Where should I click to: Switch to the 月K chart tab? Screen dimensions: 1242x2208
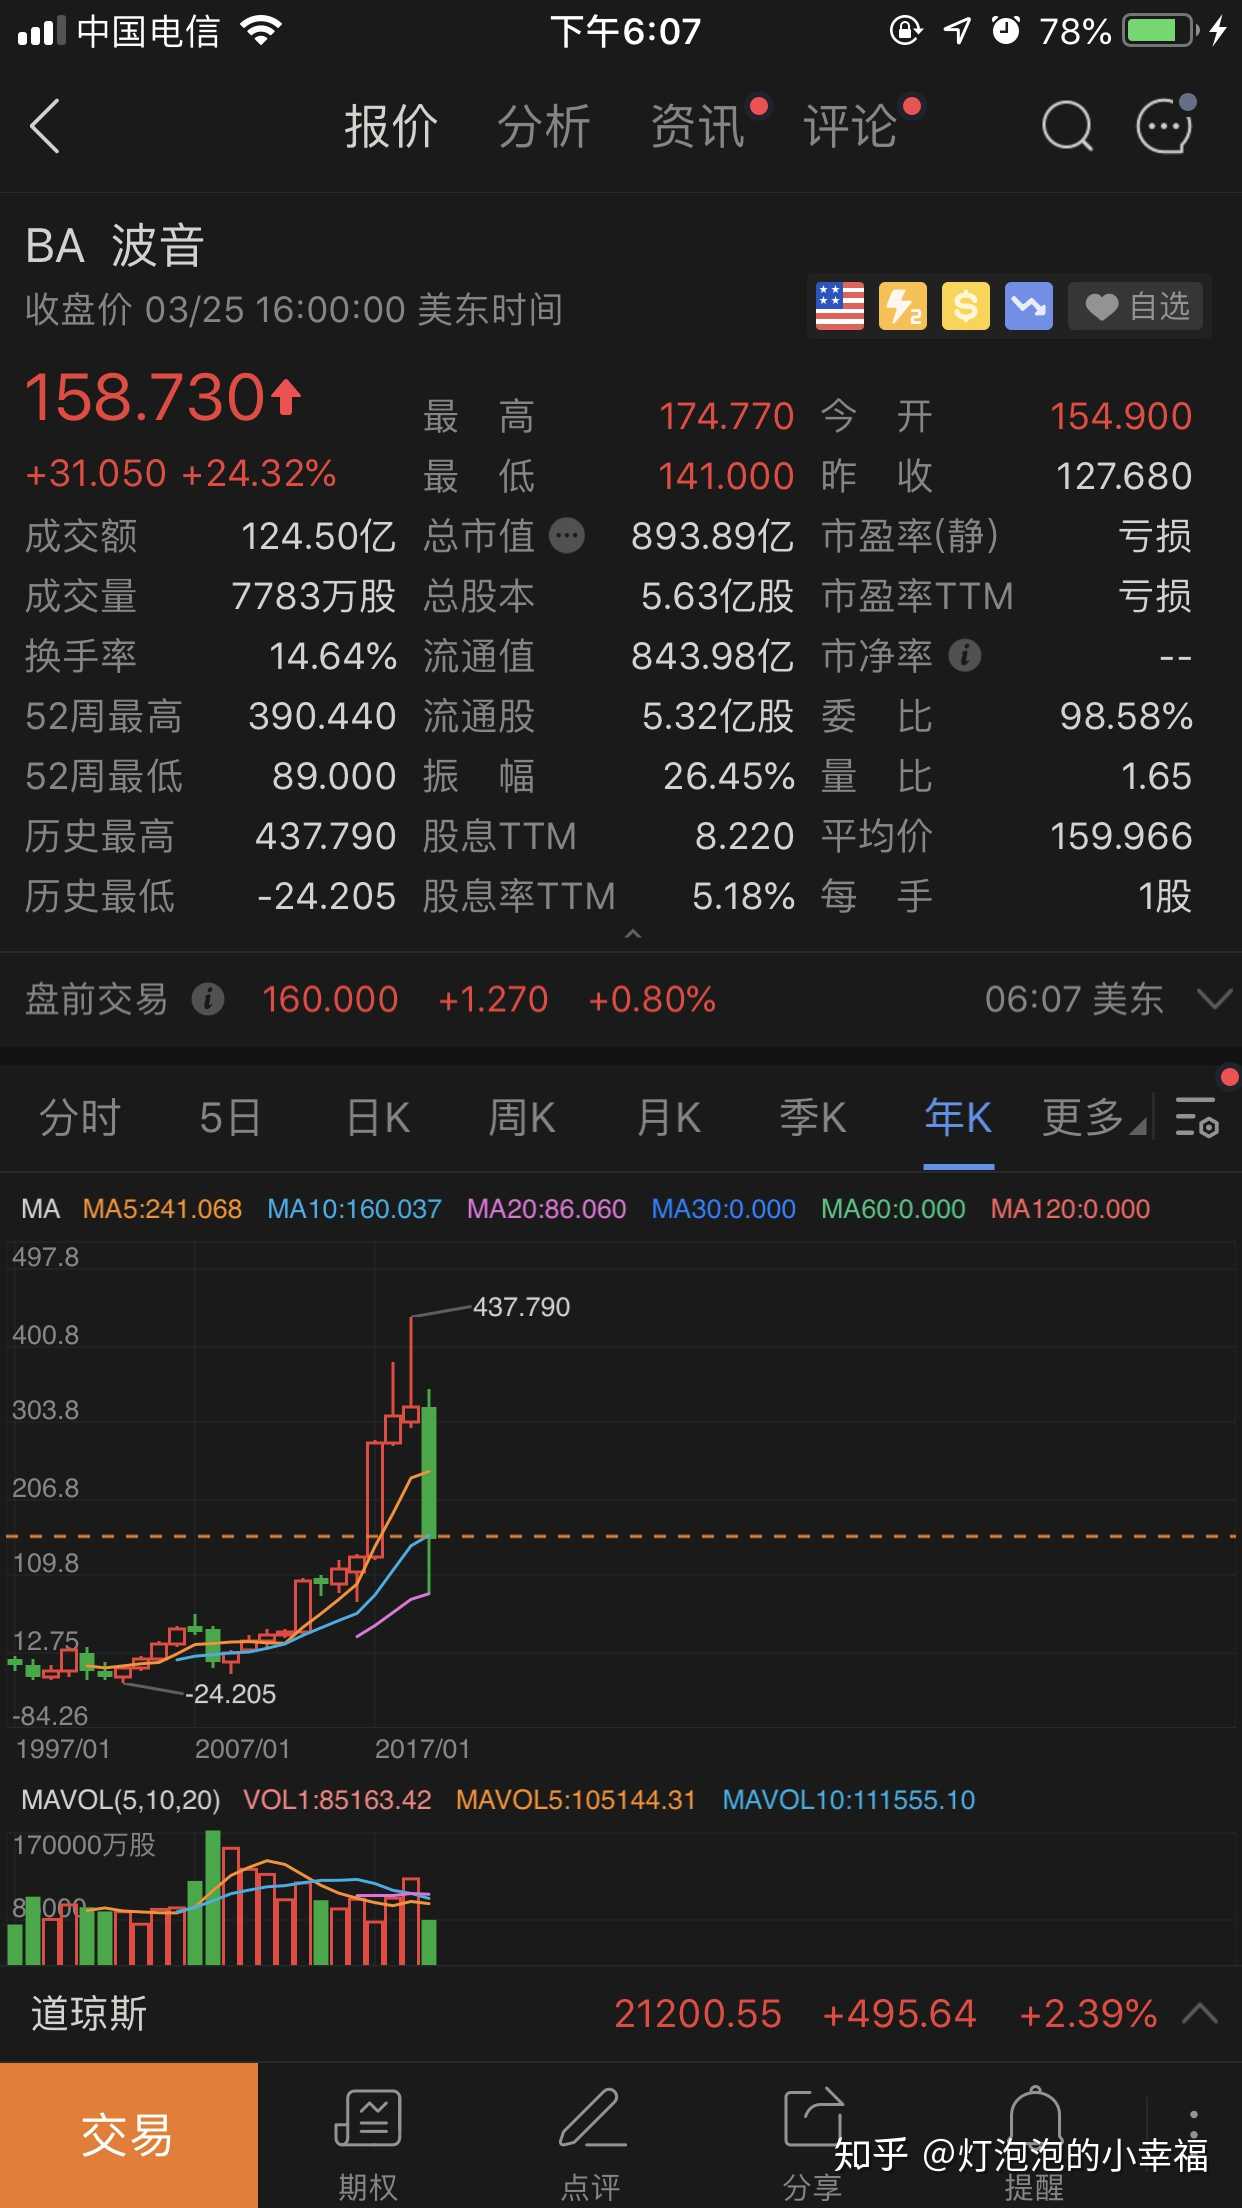coord(669,1117)
